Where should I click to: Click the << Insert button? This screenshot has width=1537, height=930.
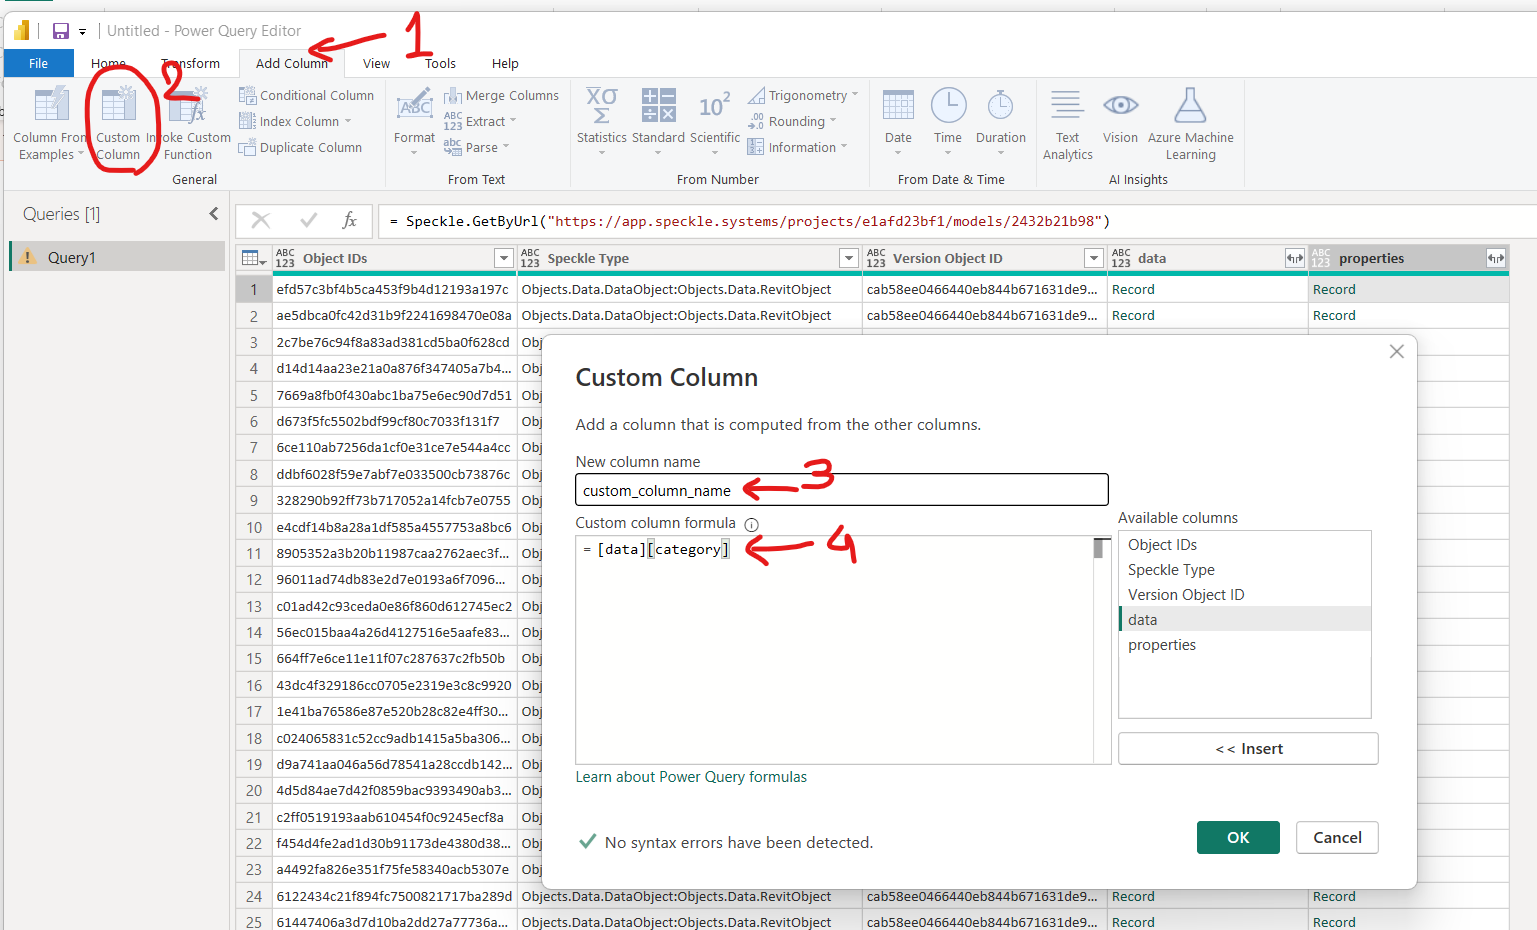1248,748
